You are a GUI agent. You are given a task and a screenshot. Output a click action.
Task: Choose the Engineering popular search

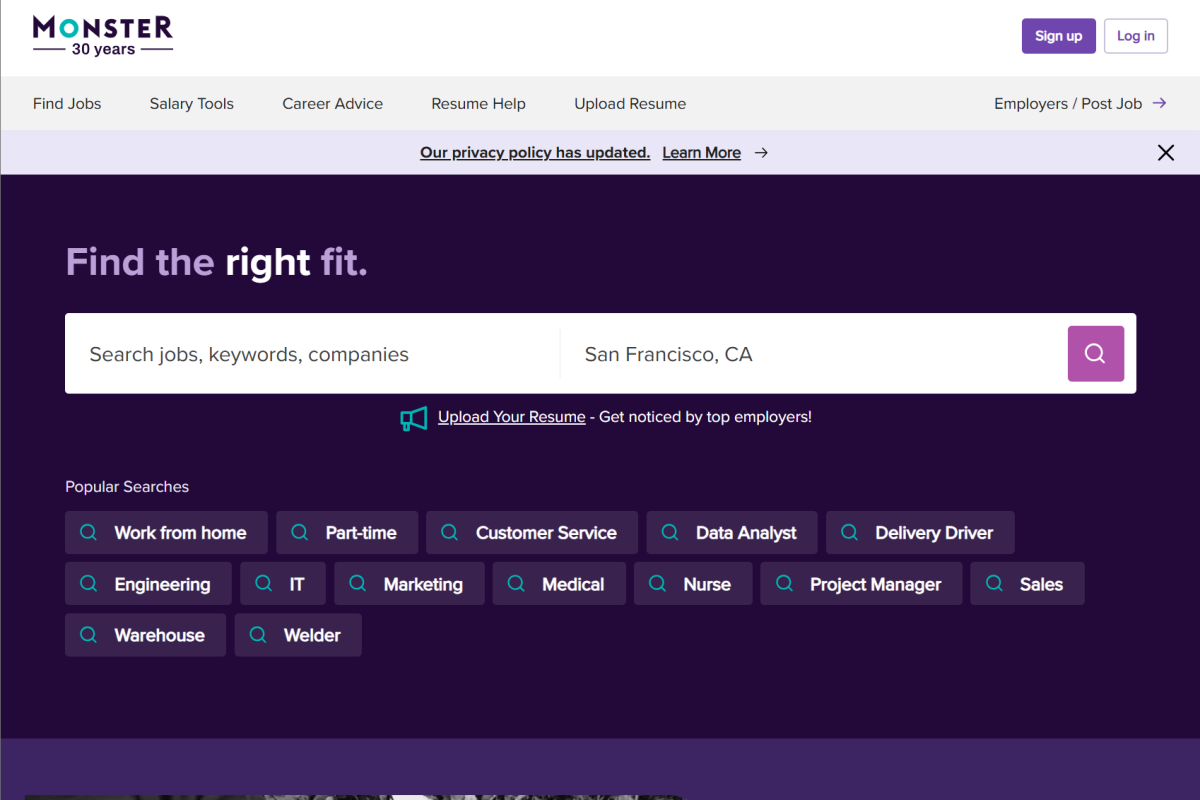tap(148, 584)
